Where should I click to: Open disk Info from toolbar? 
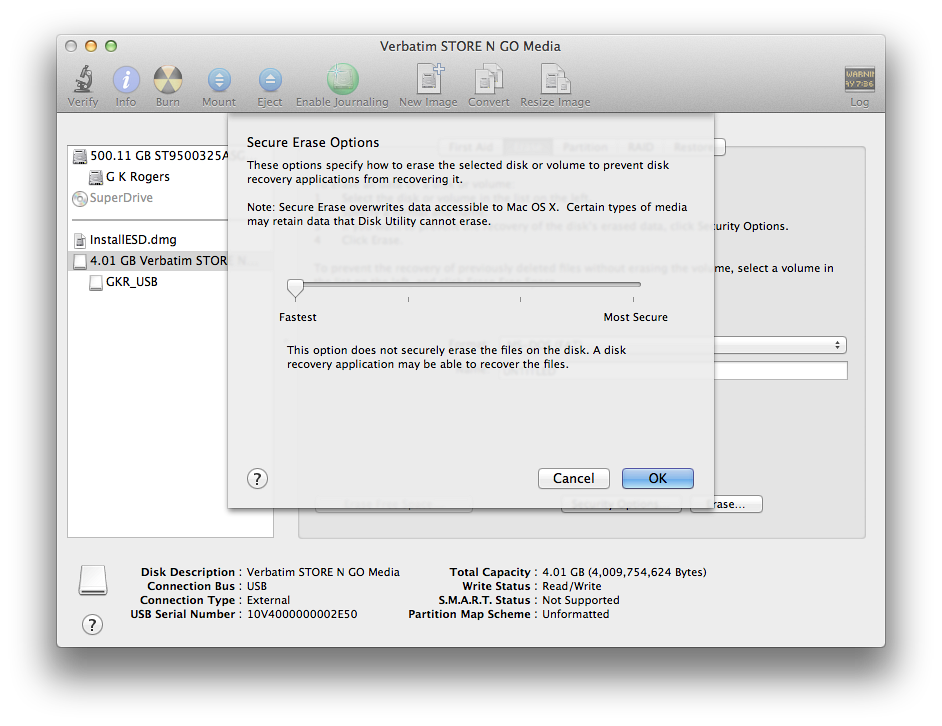point(126,79)
